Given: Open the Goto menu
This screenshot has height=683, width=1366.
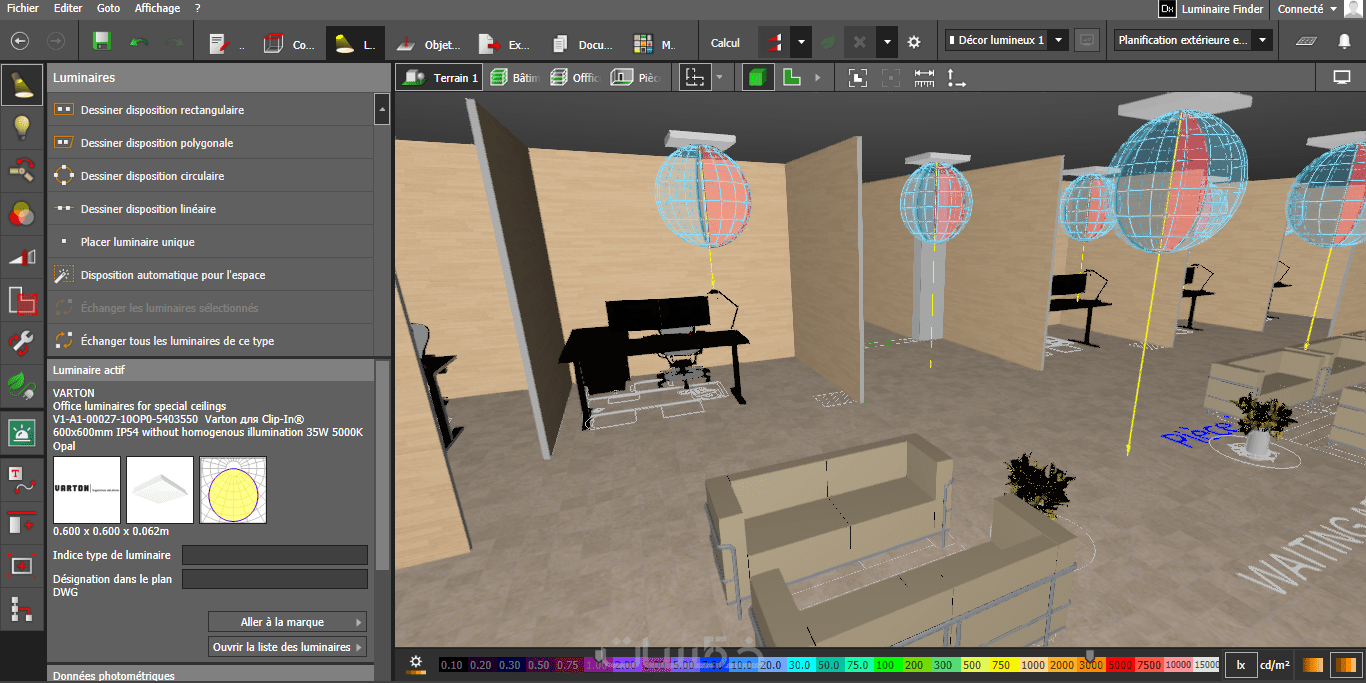Looking at the screenshot, I should click(108, 8).
